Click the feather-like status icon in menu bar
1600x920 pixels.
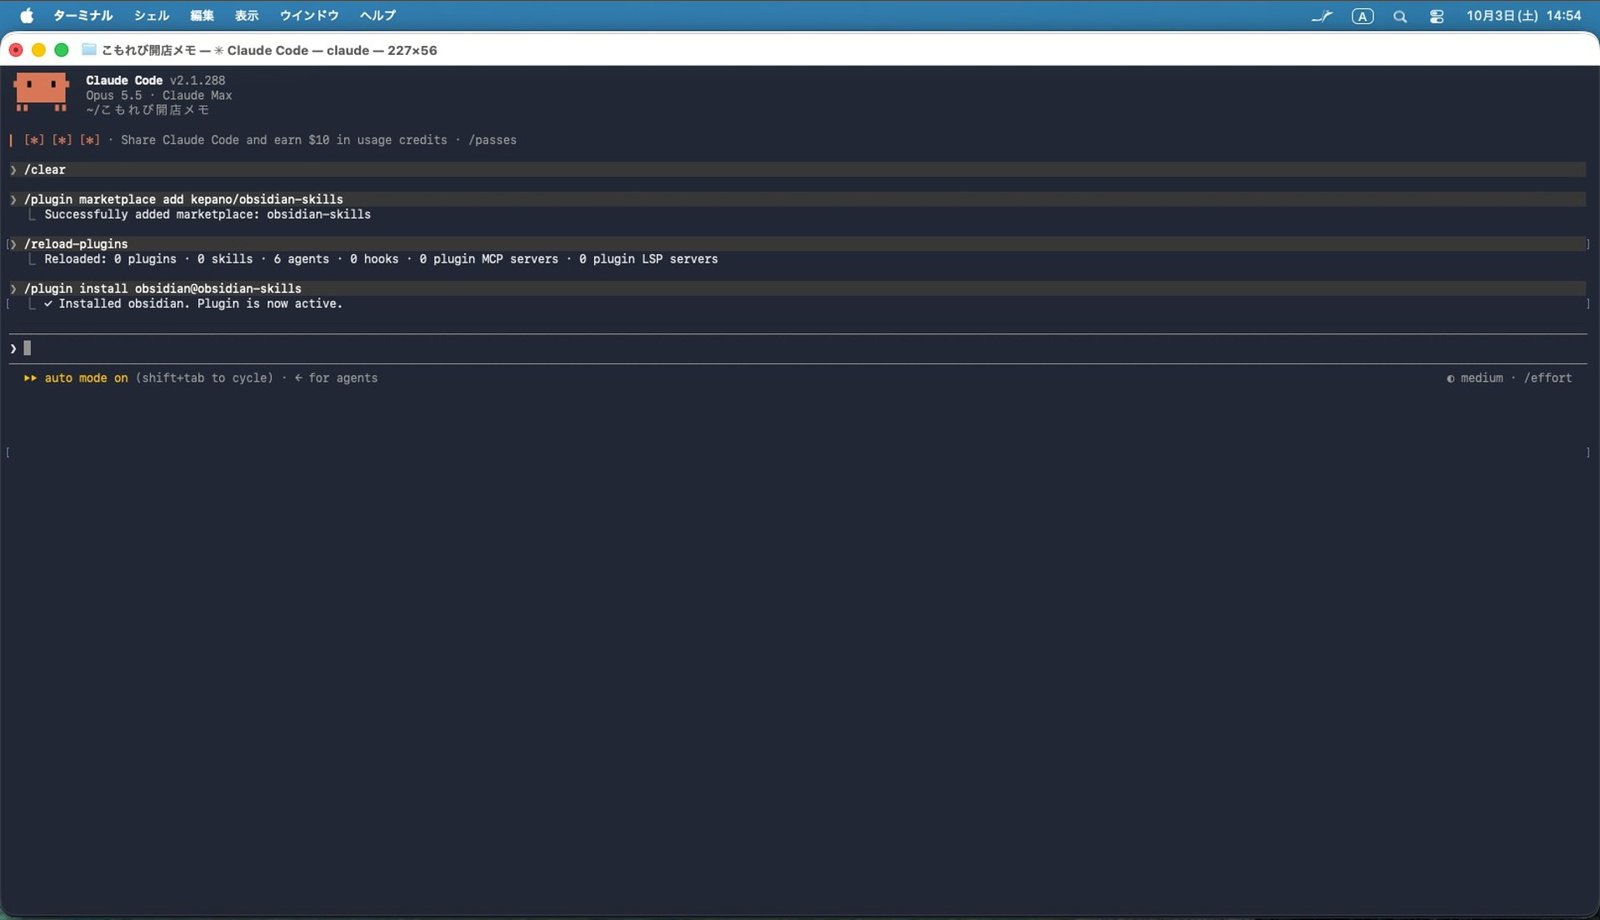point(1322,16)
